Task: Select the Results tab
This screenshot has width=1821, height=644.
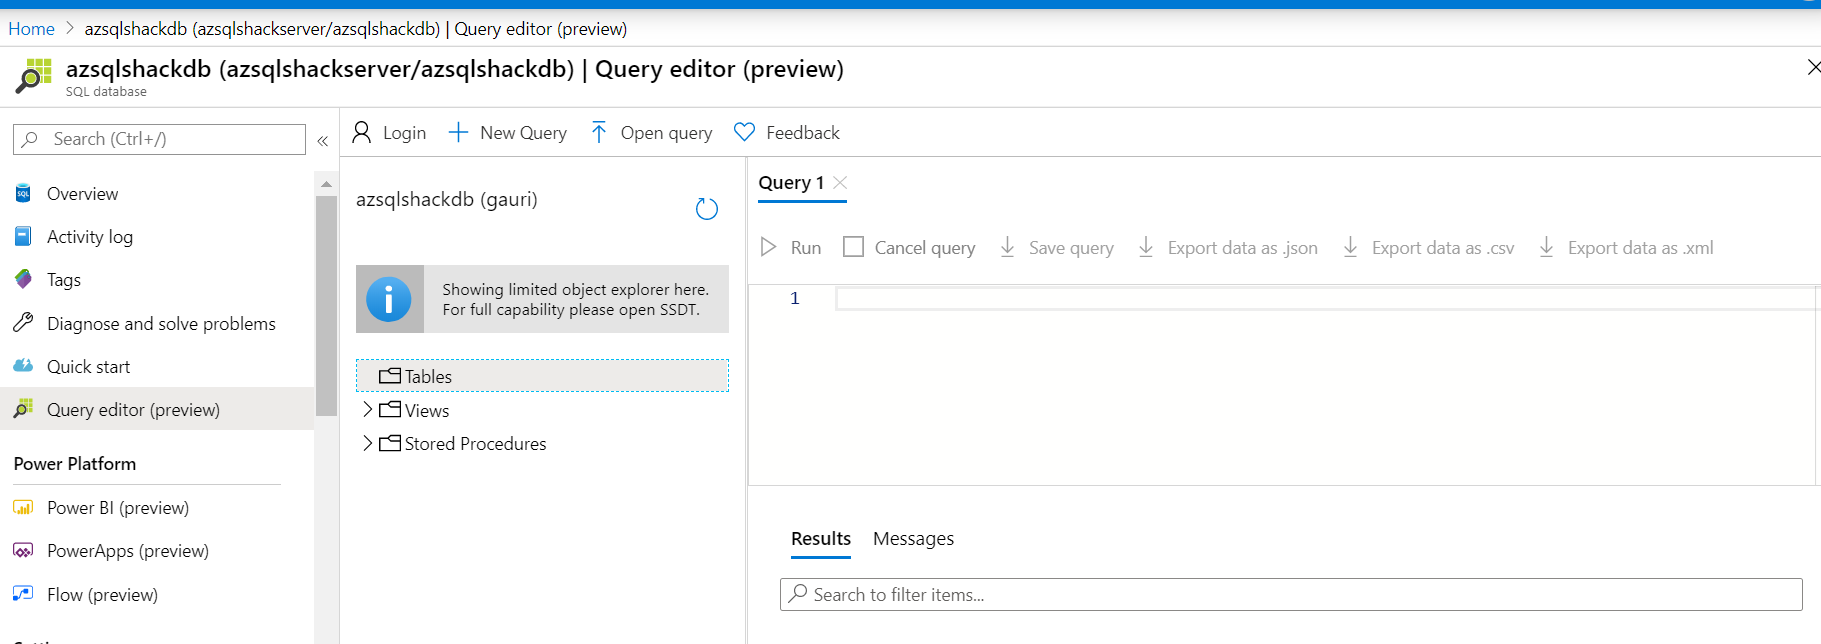Action: tap(820, 539)
